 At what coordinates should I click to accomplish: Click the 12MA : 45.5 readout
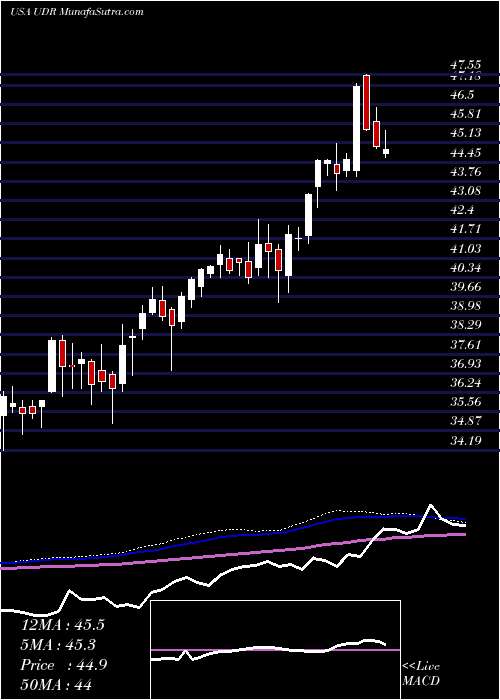click(62, 625)
